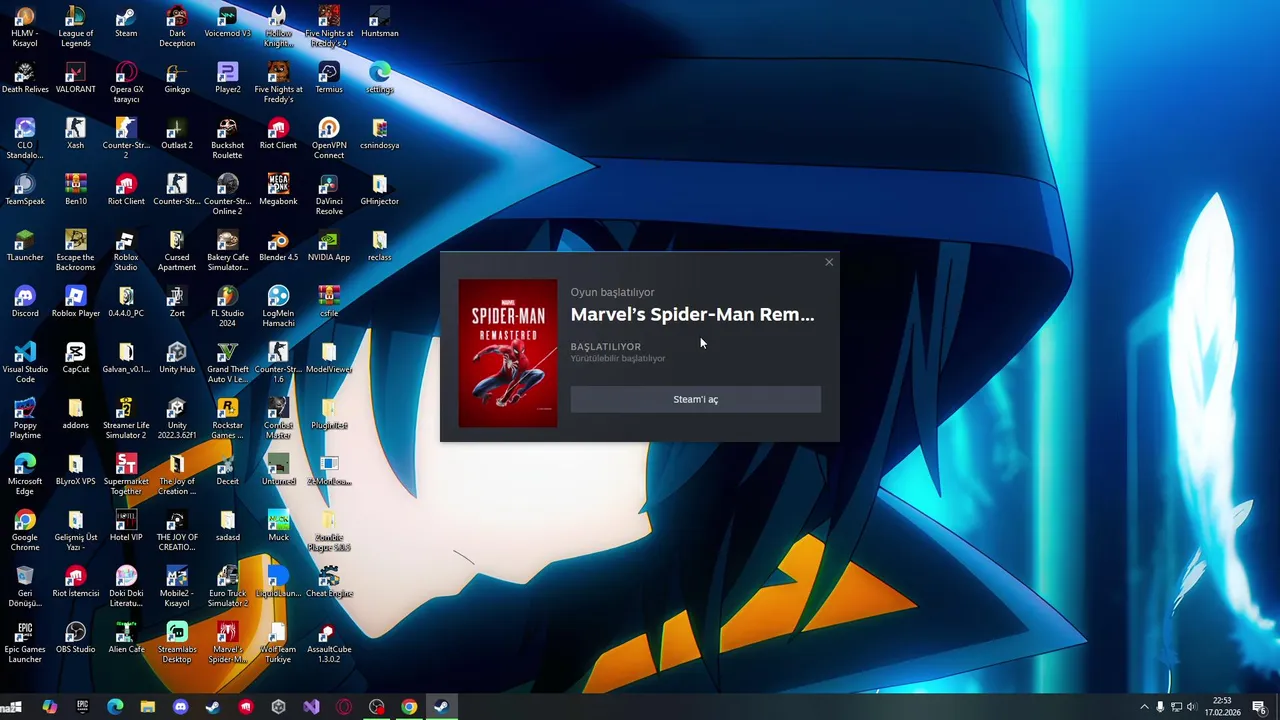Select the Streamer Life Simulator 2 icon
This screenshot has height=720, width=1280.
[x=126, y=419]
